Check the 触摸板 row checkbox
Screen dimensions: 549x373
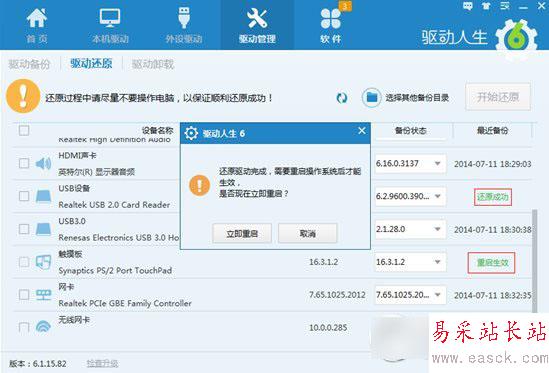[x=24, y=262]
